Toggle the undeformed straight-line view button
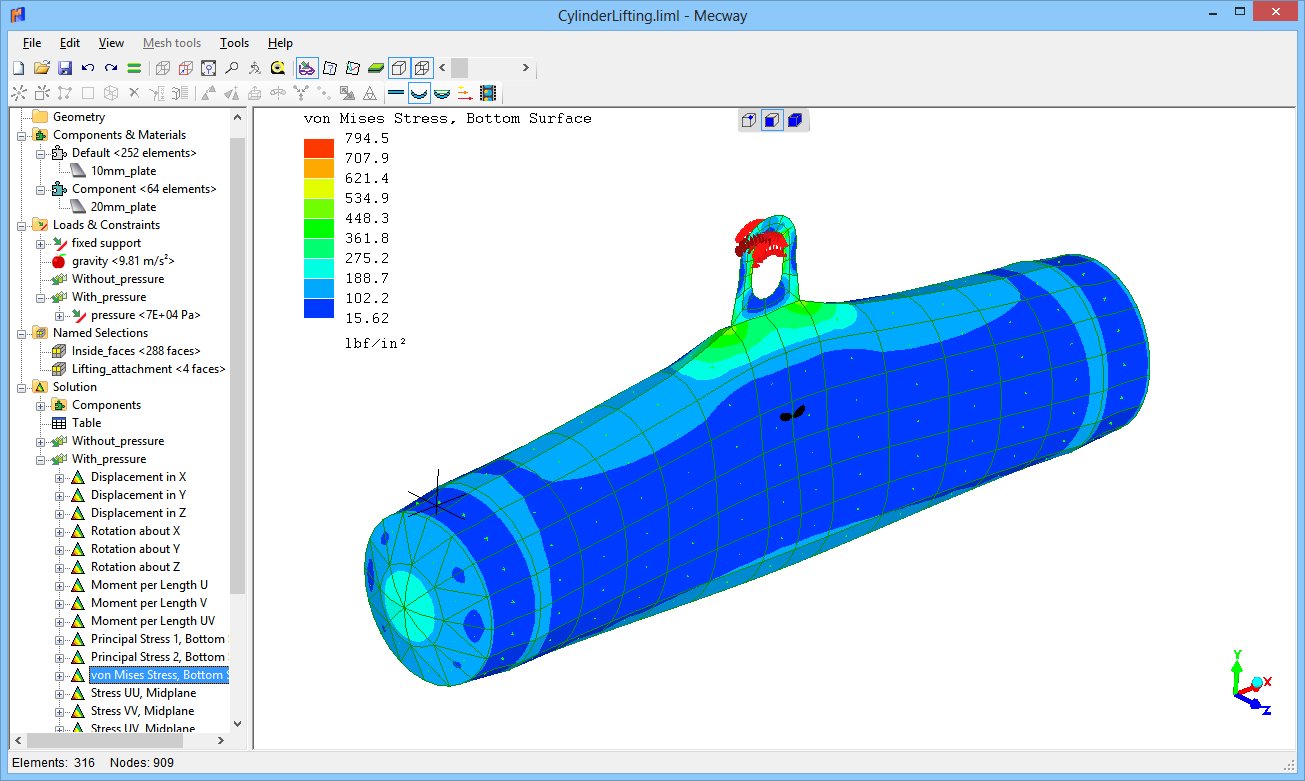The width and height of the screenshot is (1305, 781). tap(396, 93)
